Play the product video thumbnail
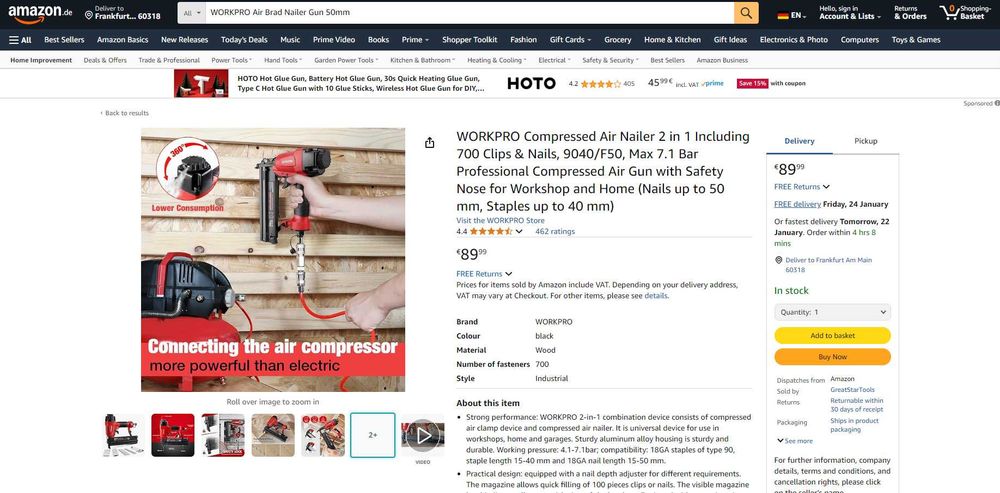Image resolution: width=1000 pixels, height=493 pixels. (x=423, y=435)
